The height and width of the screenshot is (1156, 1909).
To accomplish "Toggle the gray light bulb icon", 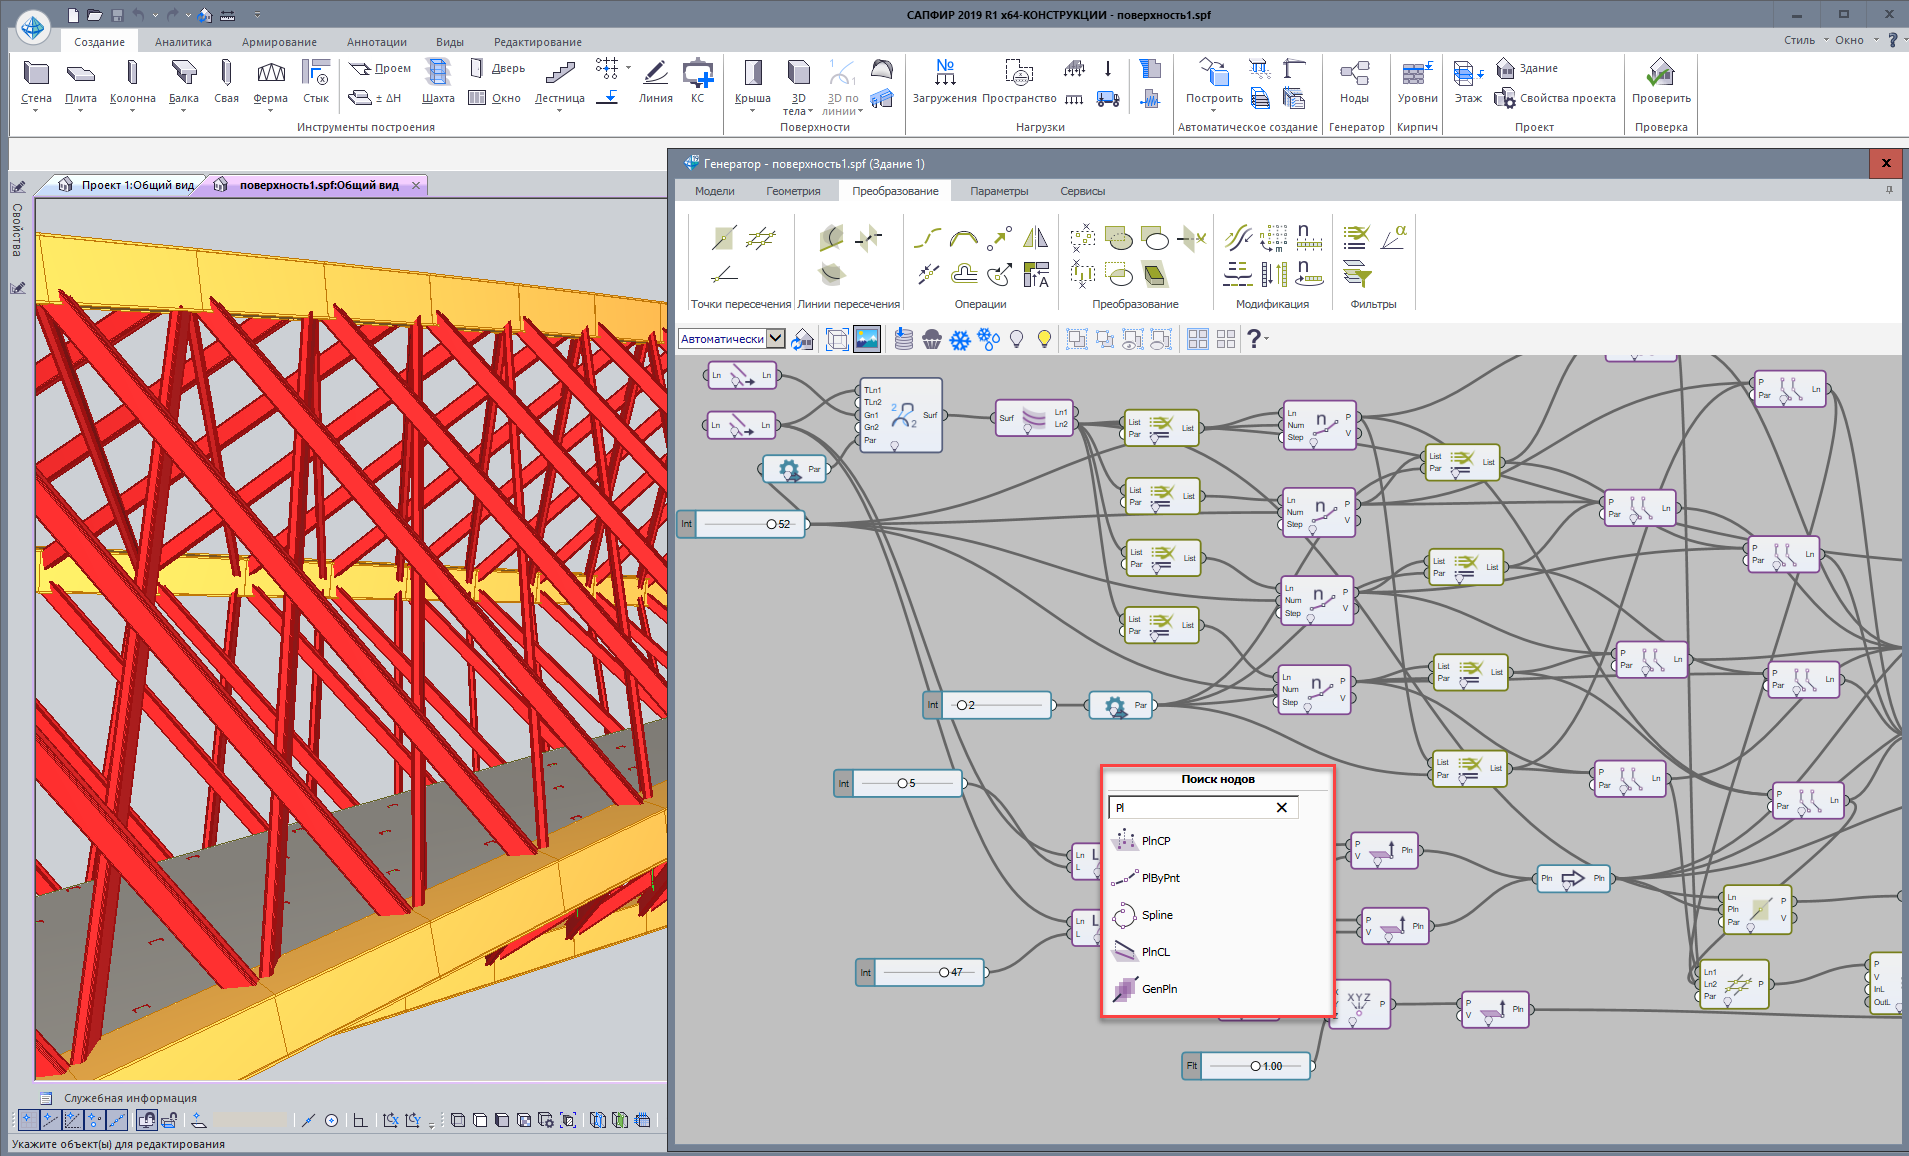I will point(1016,340).
